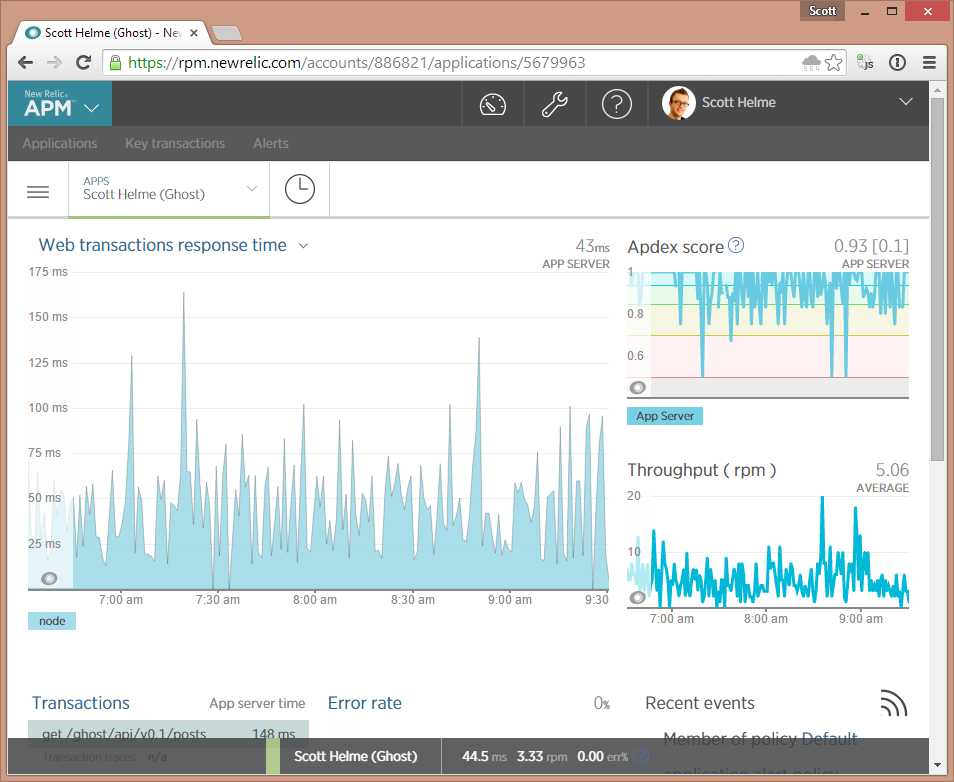The height and width of the screenshot is (782, 954).
Task: Toggle the node series legend
Action: pyautogui.click(x=52, y=621)
